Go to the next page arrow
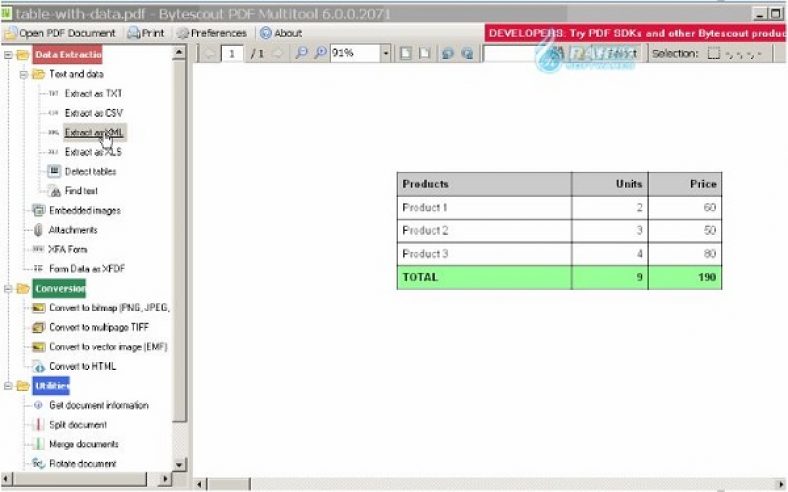Image resolution: width=788 pixels, height=492 pixels. 278,53
